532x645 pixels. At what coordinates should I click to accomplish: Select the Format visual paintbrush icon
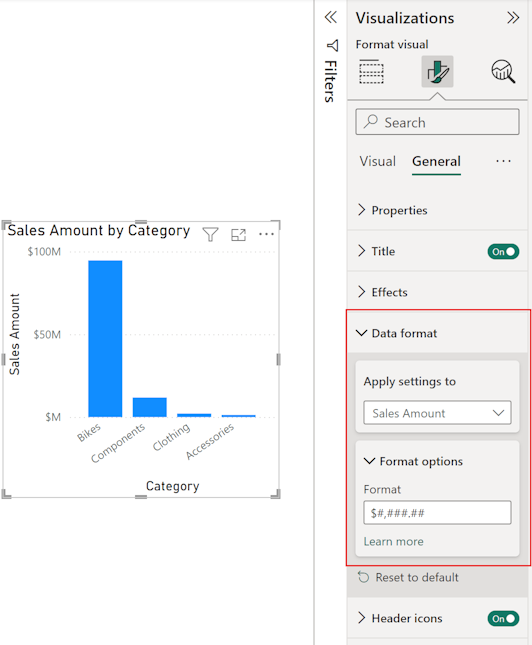[437, 72]
